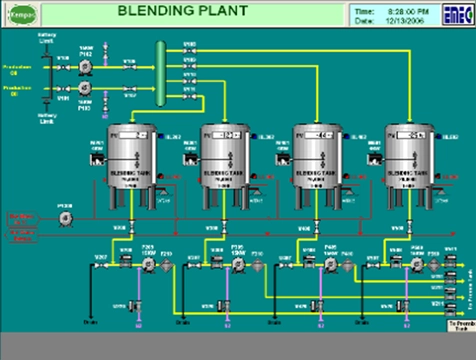Click the green vertical header vessel
This screenshot has width=476, height=360.
[x=161, y=74]
